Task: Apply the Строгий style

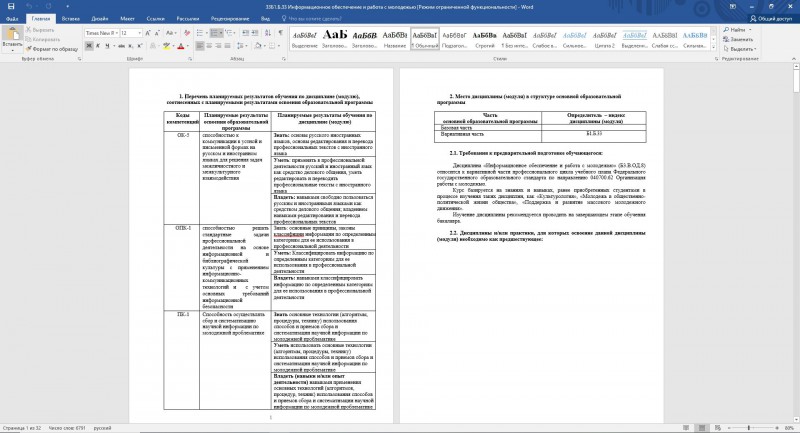Action: pos(484,39)
